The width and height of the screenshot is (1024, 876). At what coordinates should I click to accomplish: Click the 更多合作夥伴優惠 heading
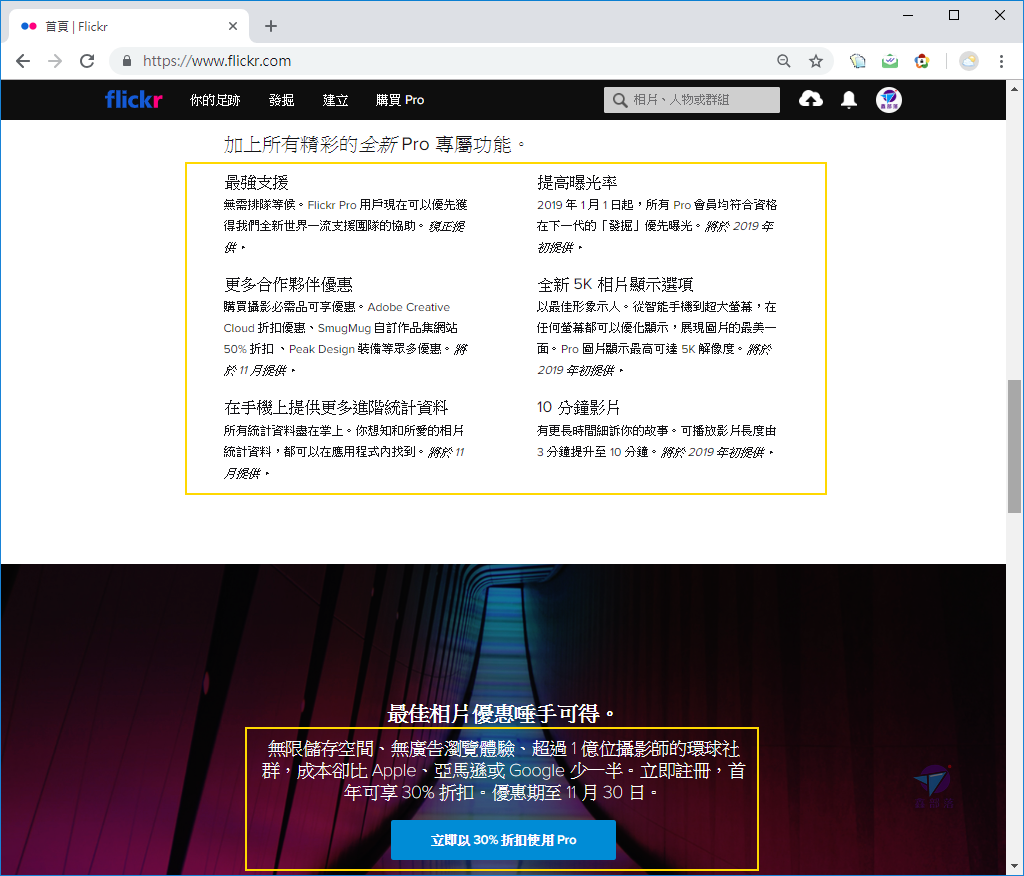288,284
